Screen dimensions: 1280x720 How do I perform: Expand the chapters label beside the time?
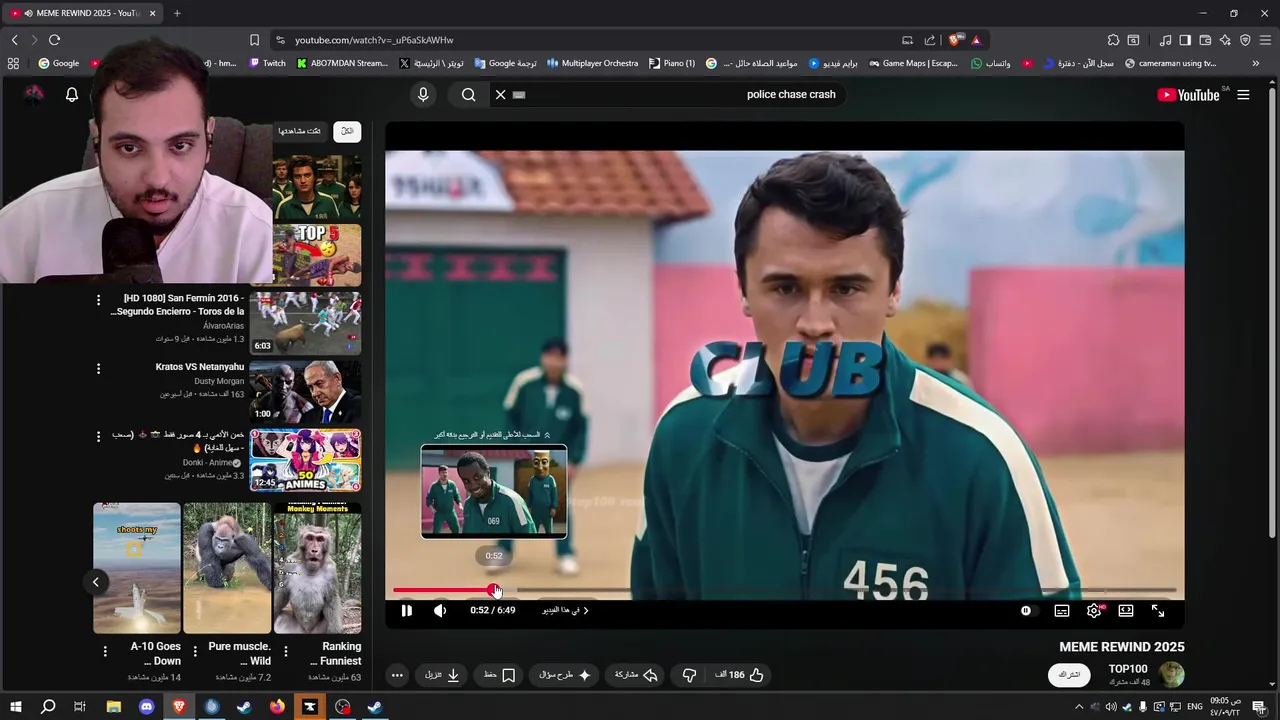click(x=566, y=610)
